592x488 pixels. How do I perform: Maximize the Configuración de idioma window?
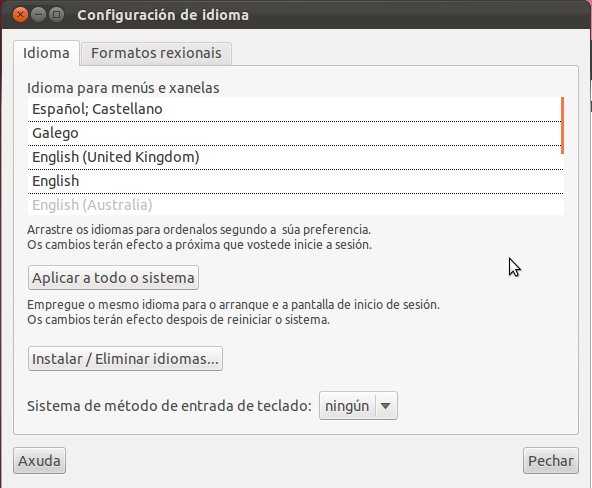56,15
